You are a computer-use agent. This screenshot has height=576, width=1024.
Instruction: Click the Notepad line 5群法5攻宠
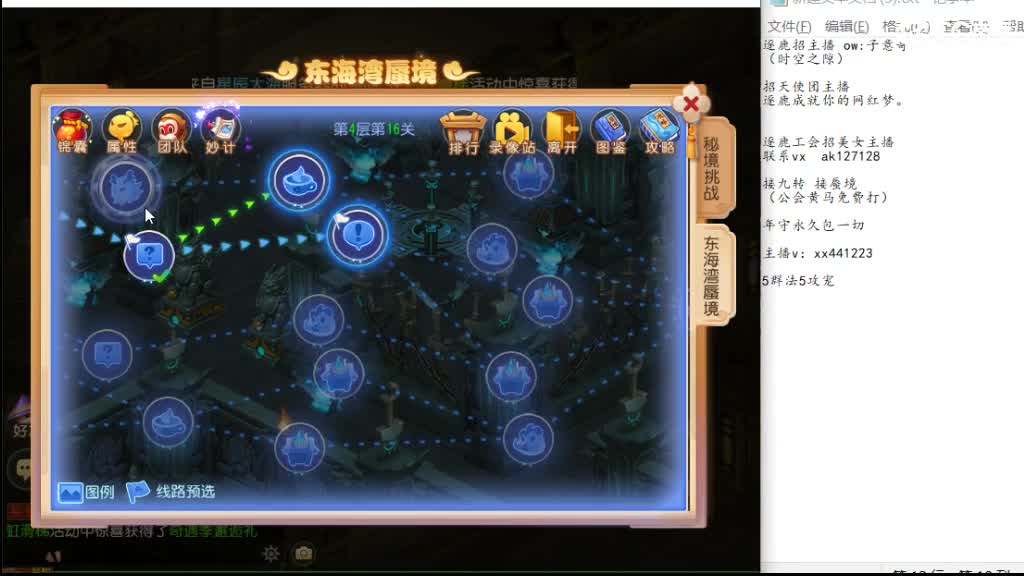(x=798, y=281)
